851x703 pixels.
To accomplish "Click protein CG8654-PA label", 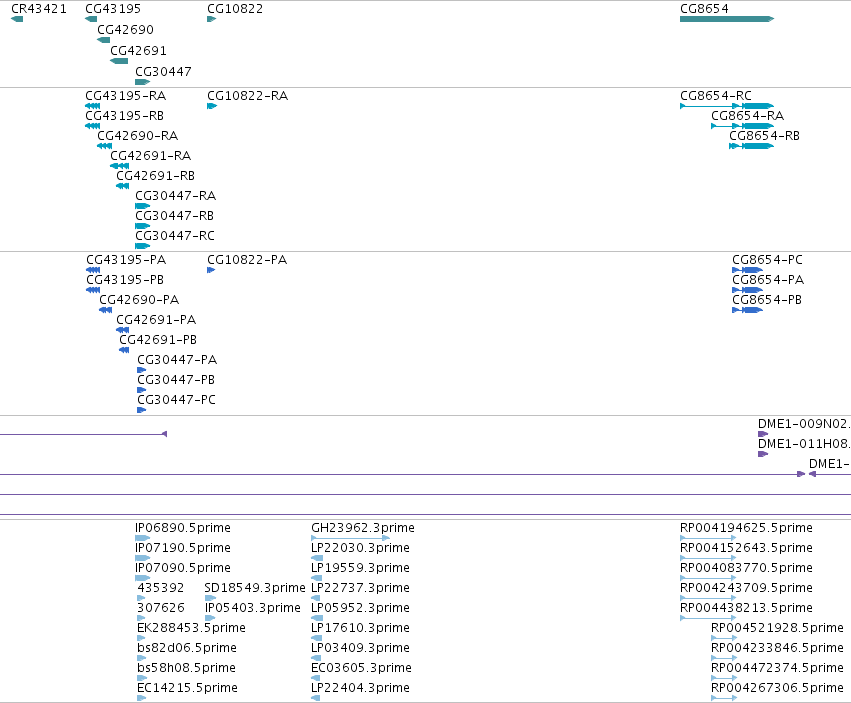I will [x=769, y=280].
